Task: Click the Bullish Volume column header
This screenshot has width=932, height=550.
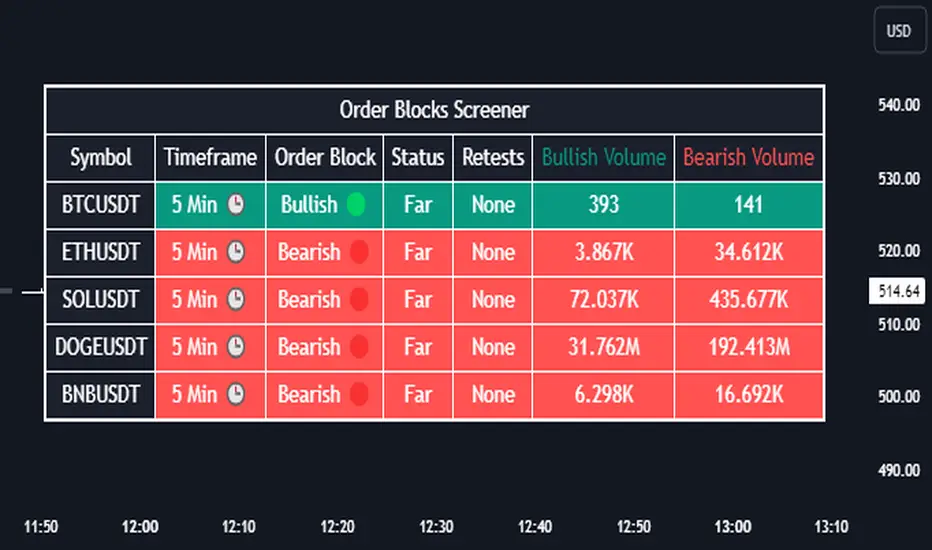Action: (603, 157)
